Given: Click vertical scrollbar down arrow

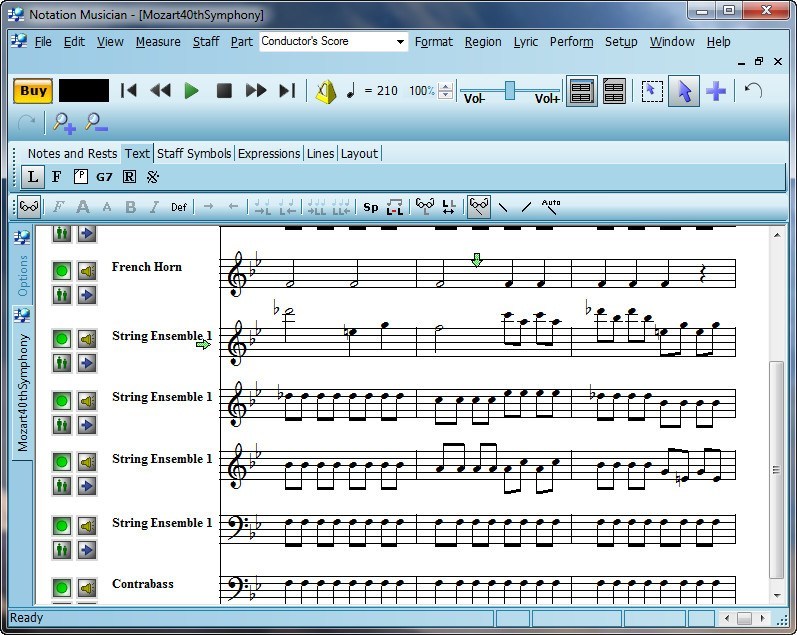Looking at the screenshot, I should point(777,595).
